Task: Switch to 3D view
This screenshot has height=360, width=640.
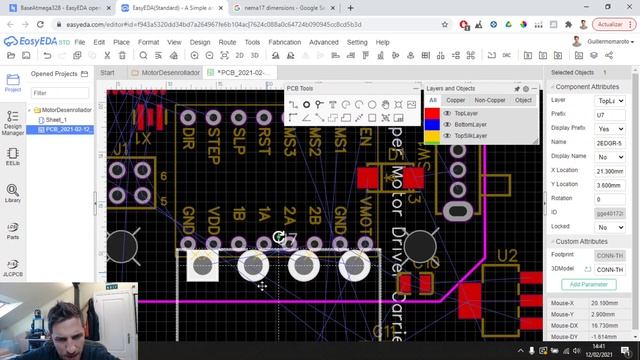Action: [x=255, y=56]
